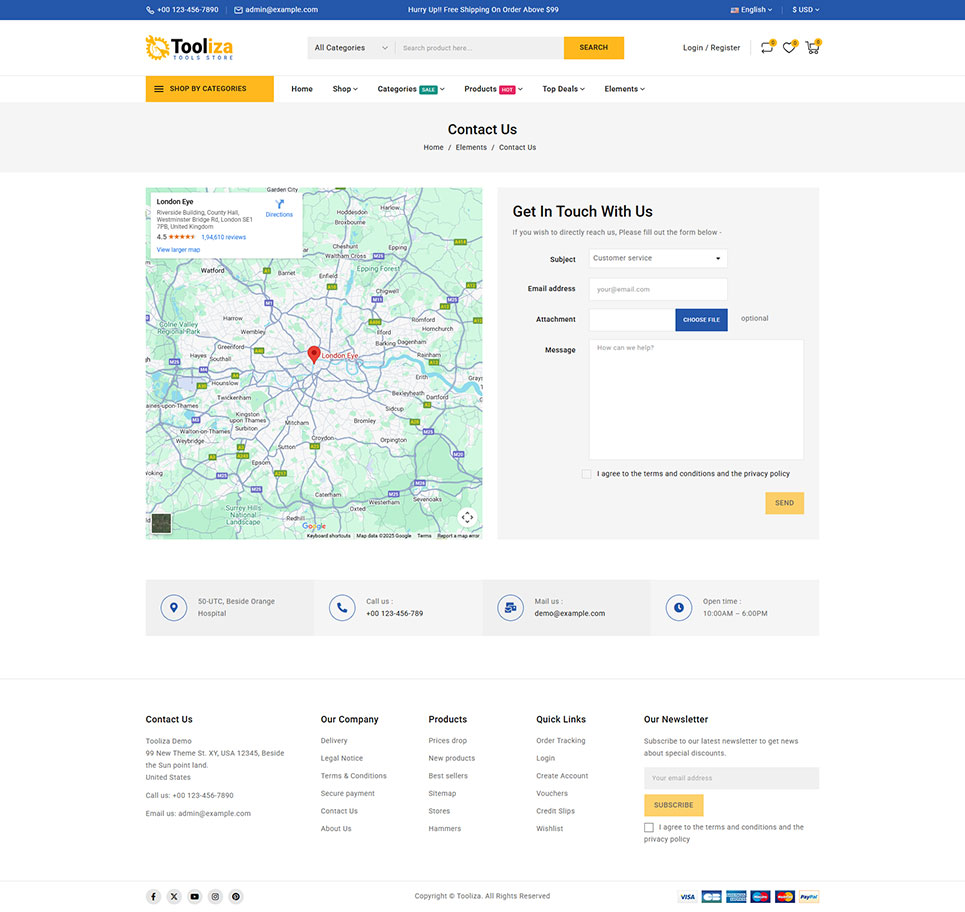This screenshot has height=912, width=965.
Task: Open the Facebook social icon
Action: [153, 897]
